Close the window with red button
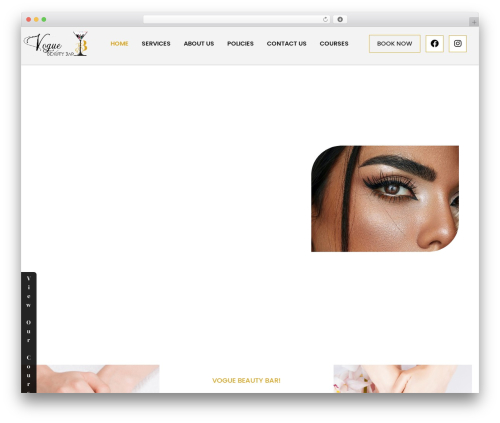 29,19
